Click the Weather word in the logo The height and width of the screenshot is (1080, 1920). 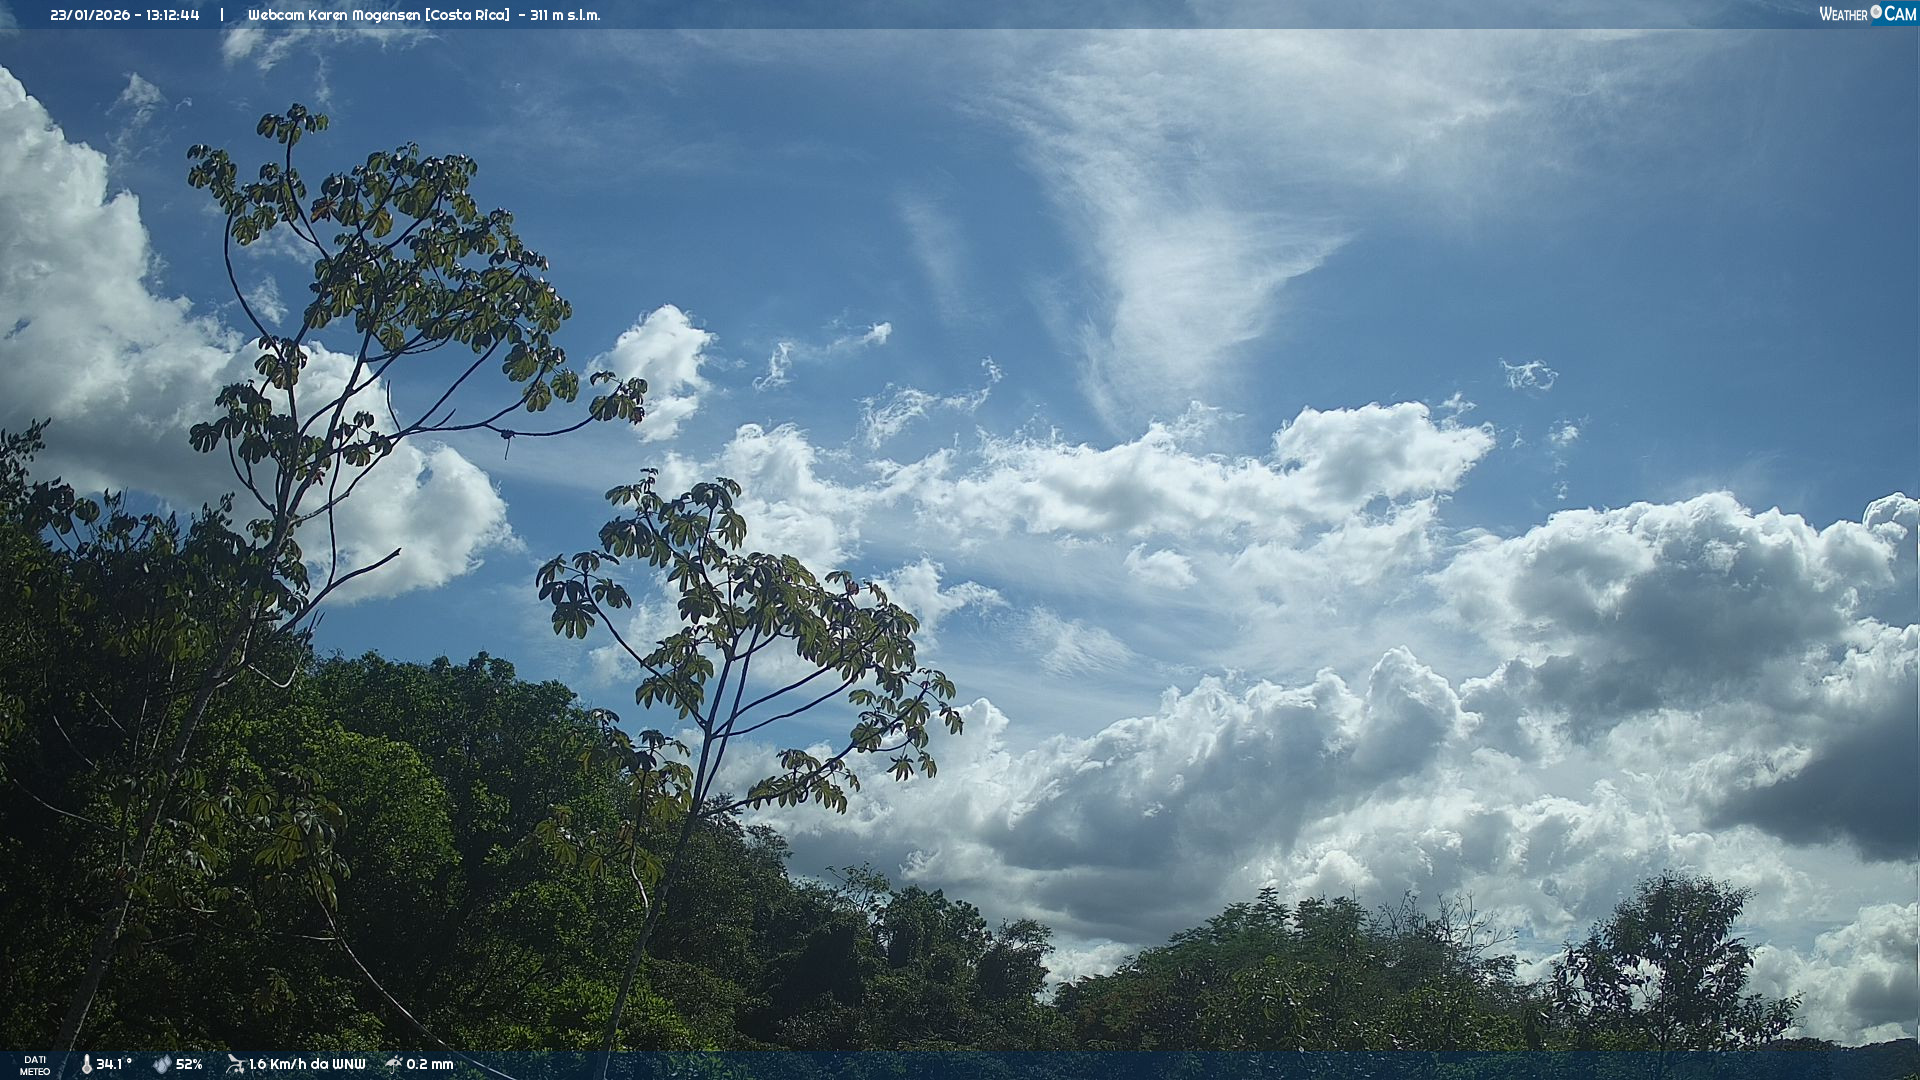(1843, 14)
